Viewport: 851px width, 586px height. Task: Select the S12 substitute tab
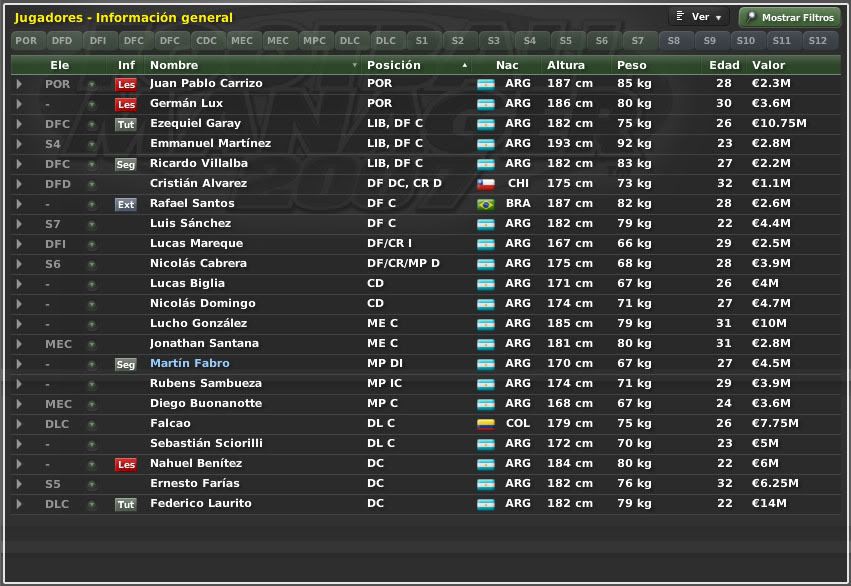click(817, 41)
